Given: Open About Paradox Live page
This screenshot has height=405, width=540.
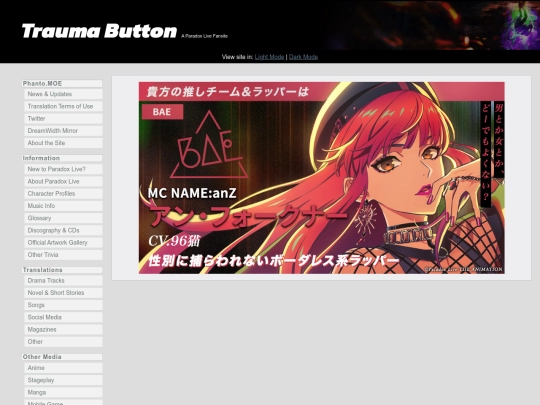Looking at the screenshot, I should click(x=63, y=181).
